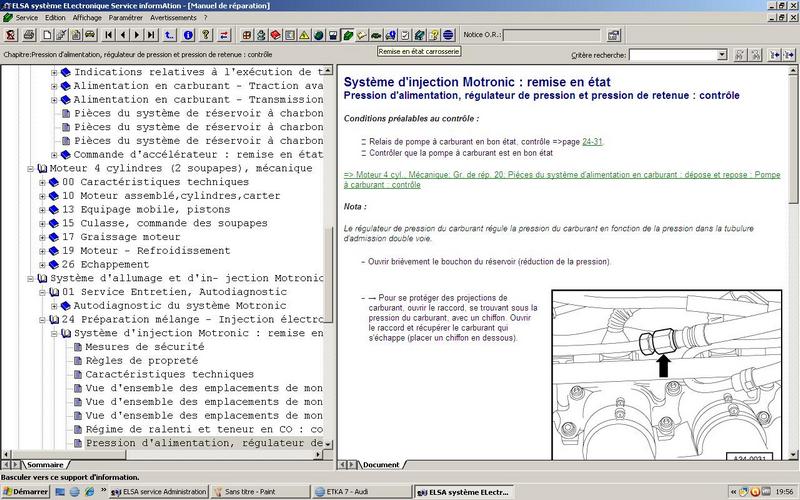This screenshot has width=800, height=500.
Task: Click the green body repair icon
Action: pyautogui.click(x=347, y=35)
